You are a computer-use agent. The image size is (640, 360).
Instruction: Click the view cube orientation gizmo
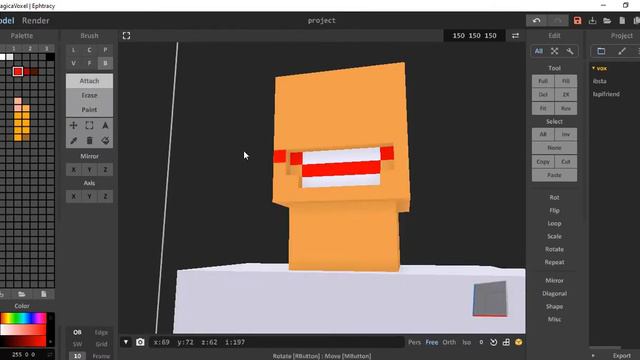490,298
